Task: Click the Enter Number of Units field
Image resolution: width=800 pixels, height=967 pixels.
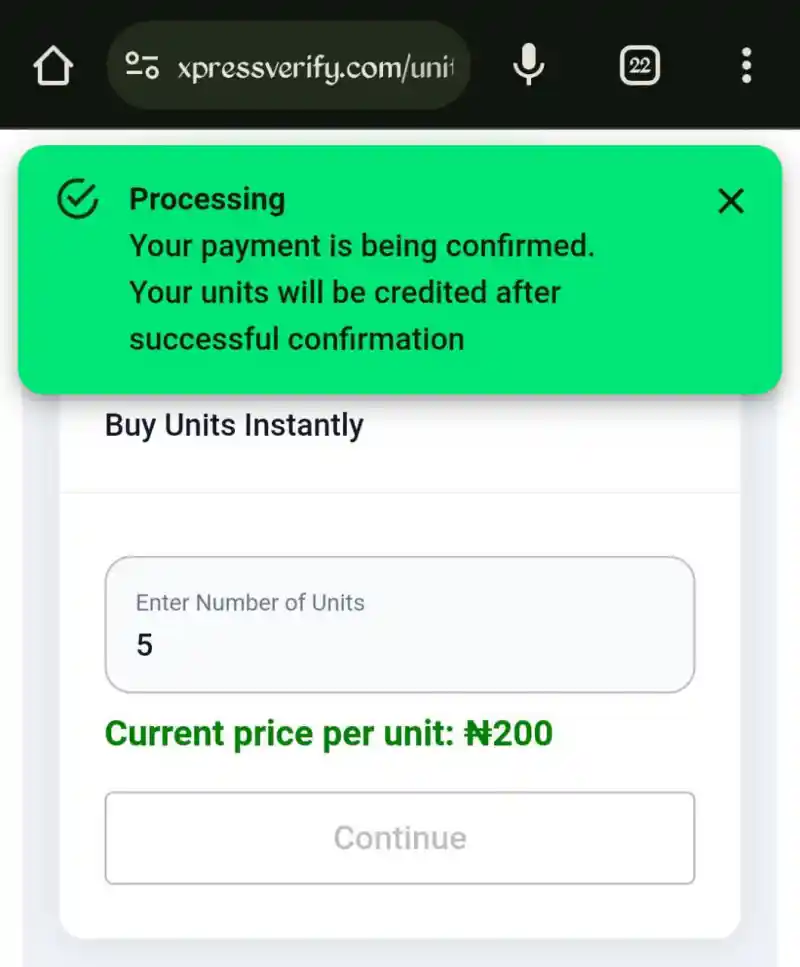Action: click(400, 625)
